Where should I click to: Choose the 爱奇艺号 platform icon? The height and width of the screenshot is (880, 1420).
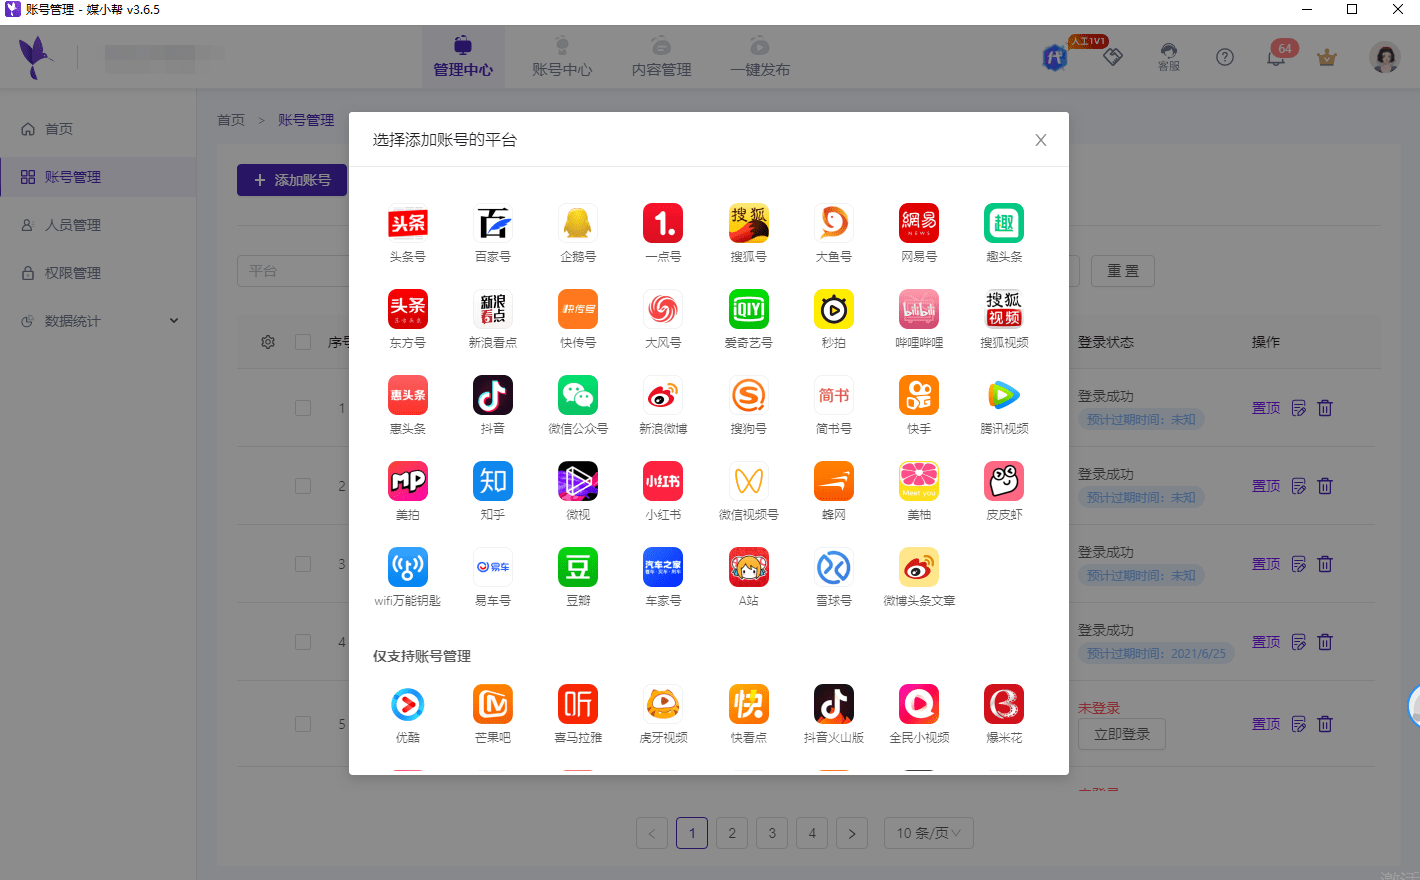[x=749, y=309]
